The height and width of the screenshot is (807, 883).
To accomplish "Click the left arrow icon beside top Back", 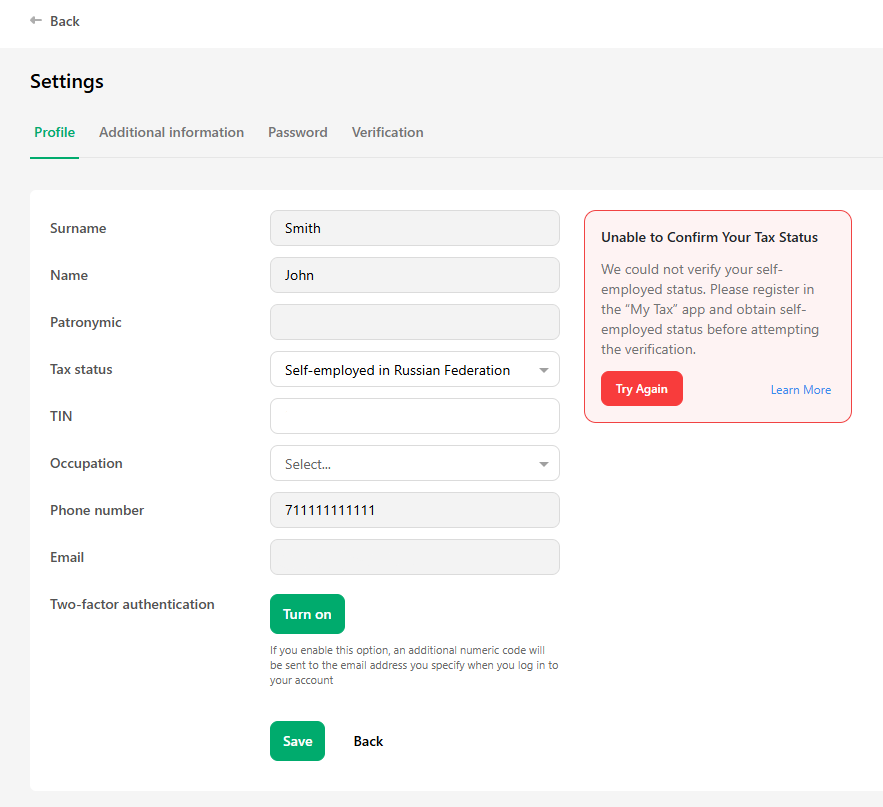I will [36, 21].
